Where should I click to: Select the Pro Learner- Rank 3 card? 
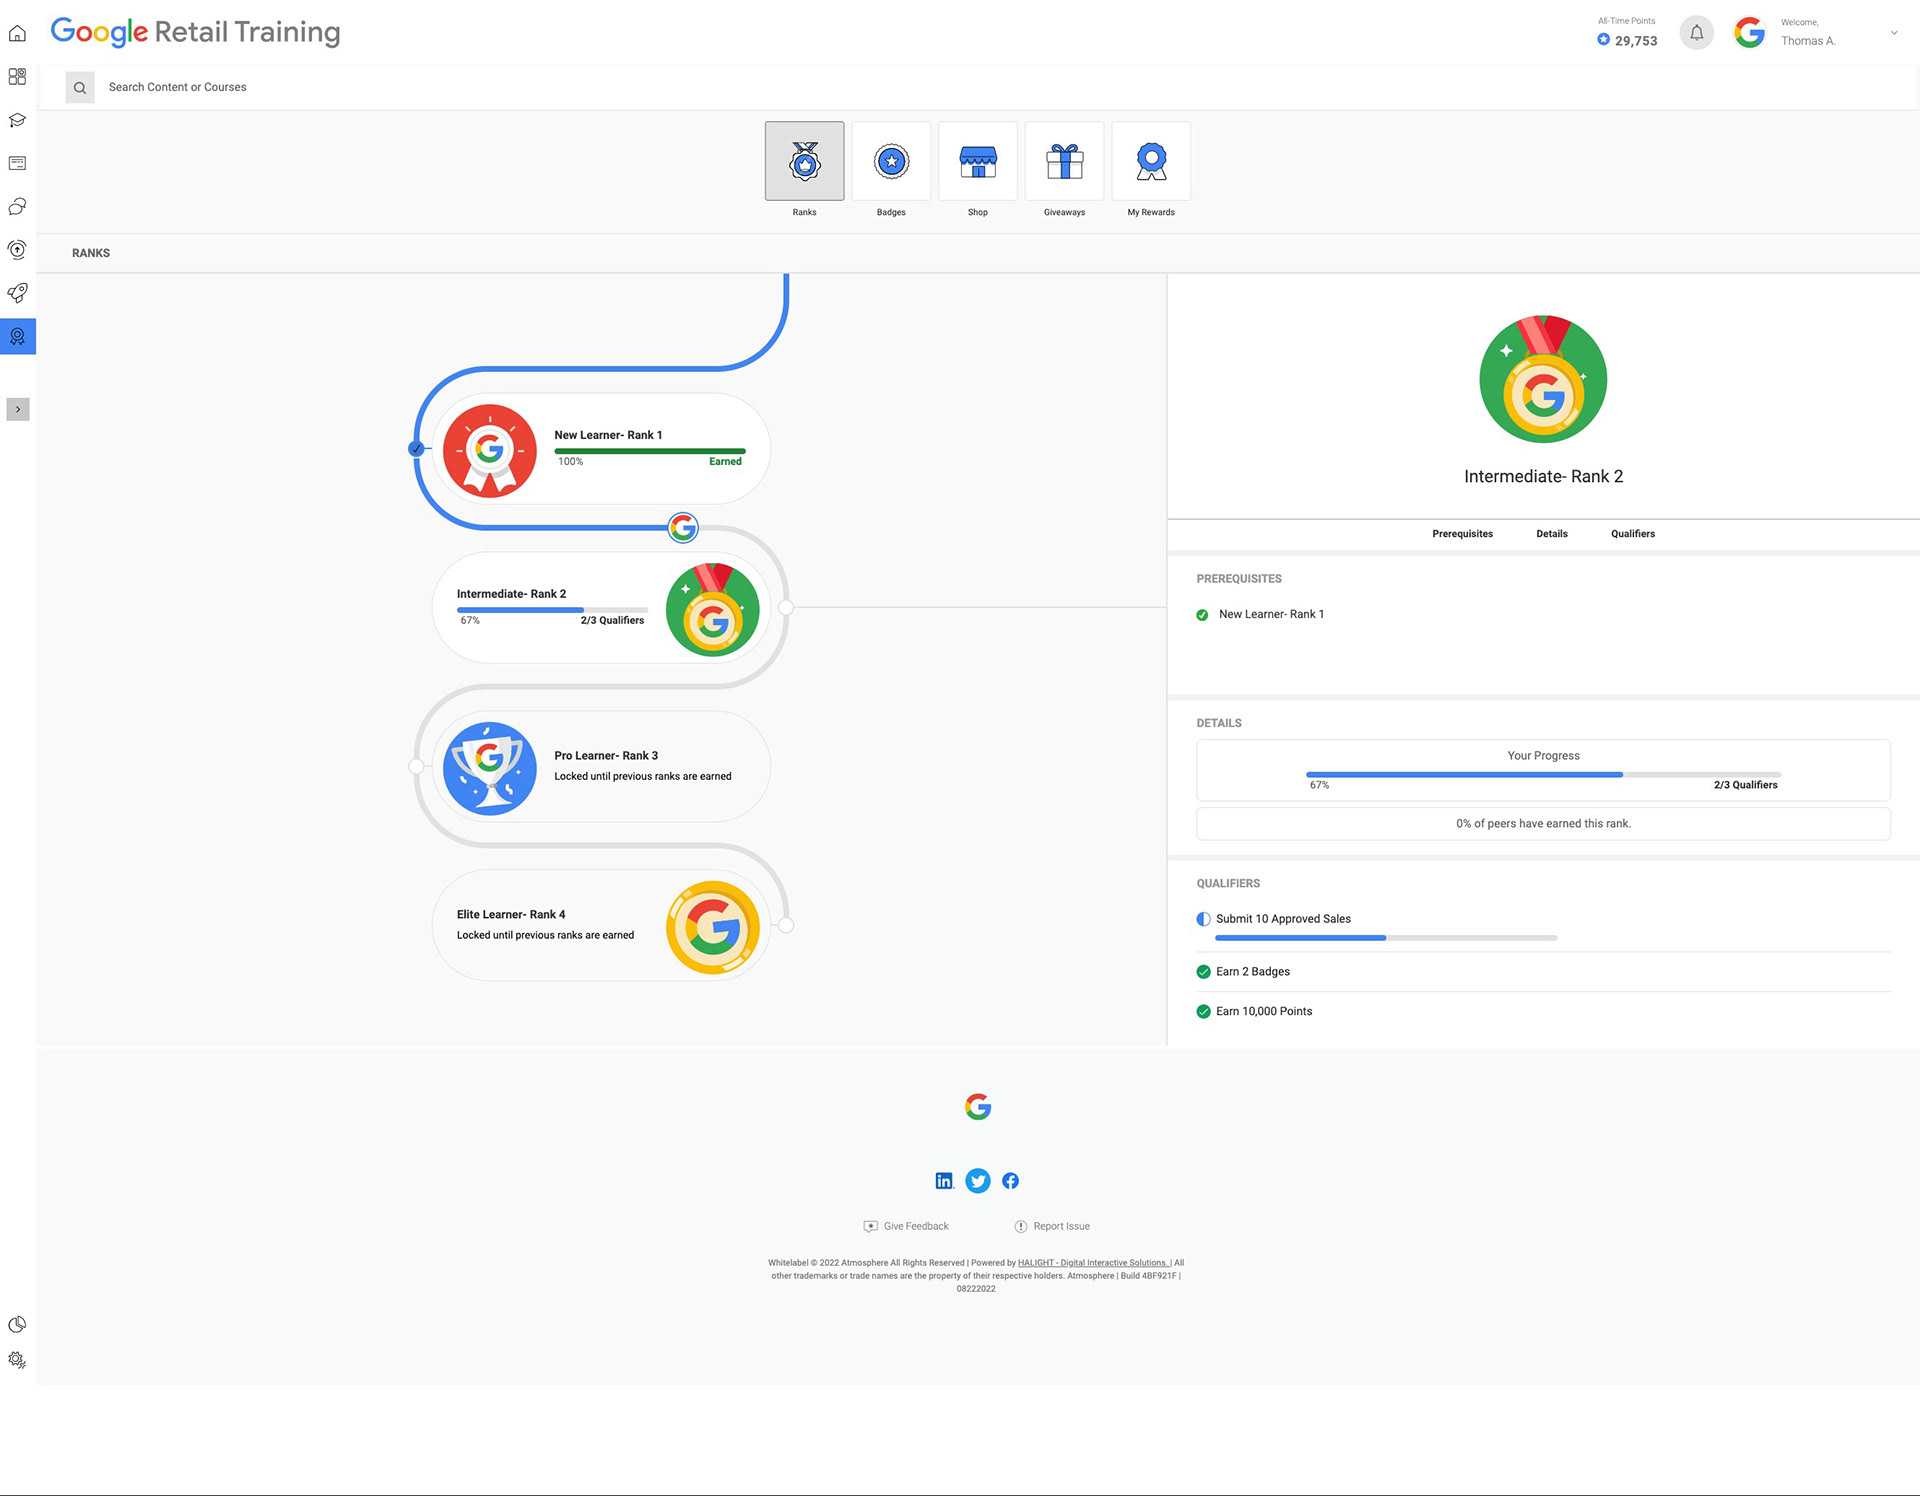pos(601,767)
